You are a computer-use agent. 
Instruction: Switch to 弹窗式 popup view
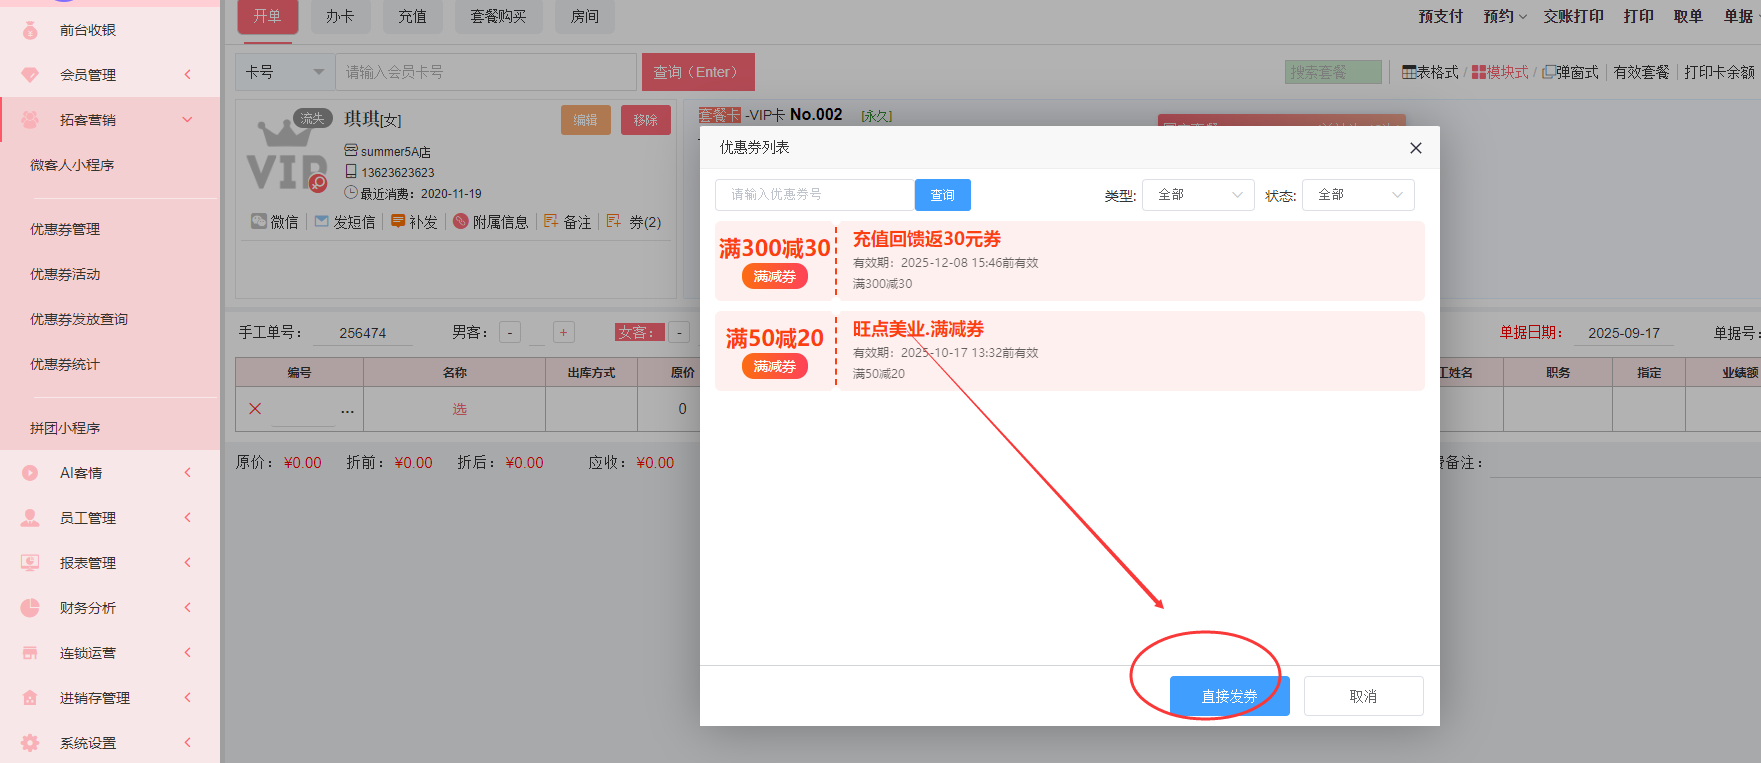point(1570,72)
